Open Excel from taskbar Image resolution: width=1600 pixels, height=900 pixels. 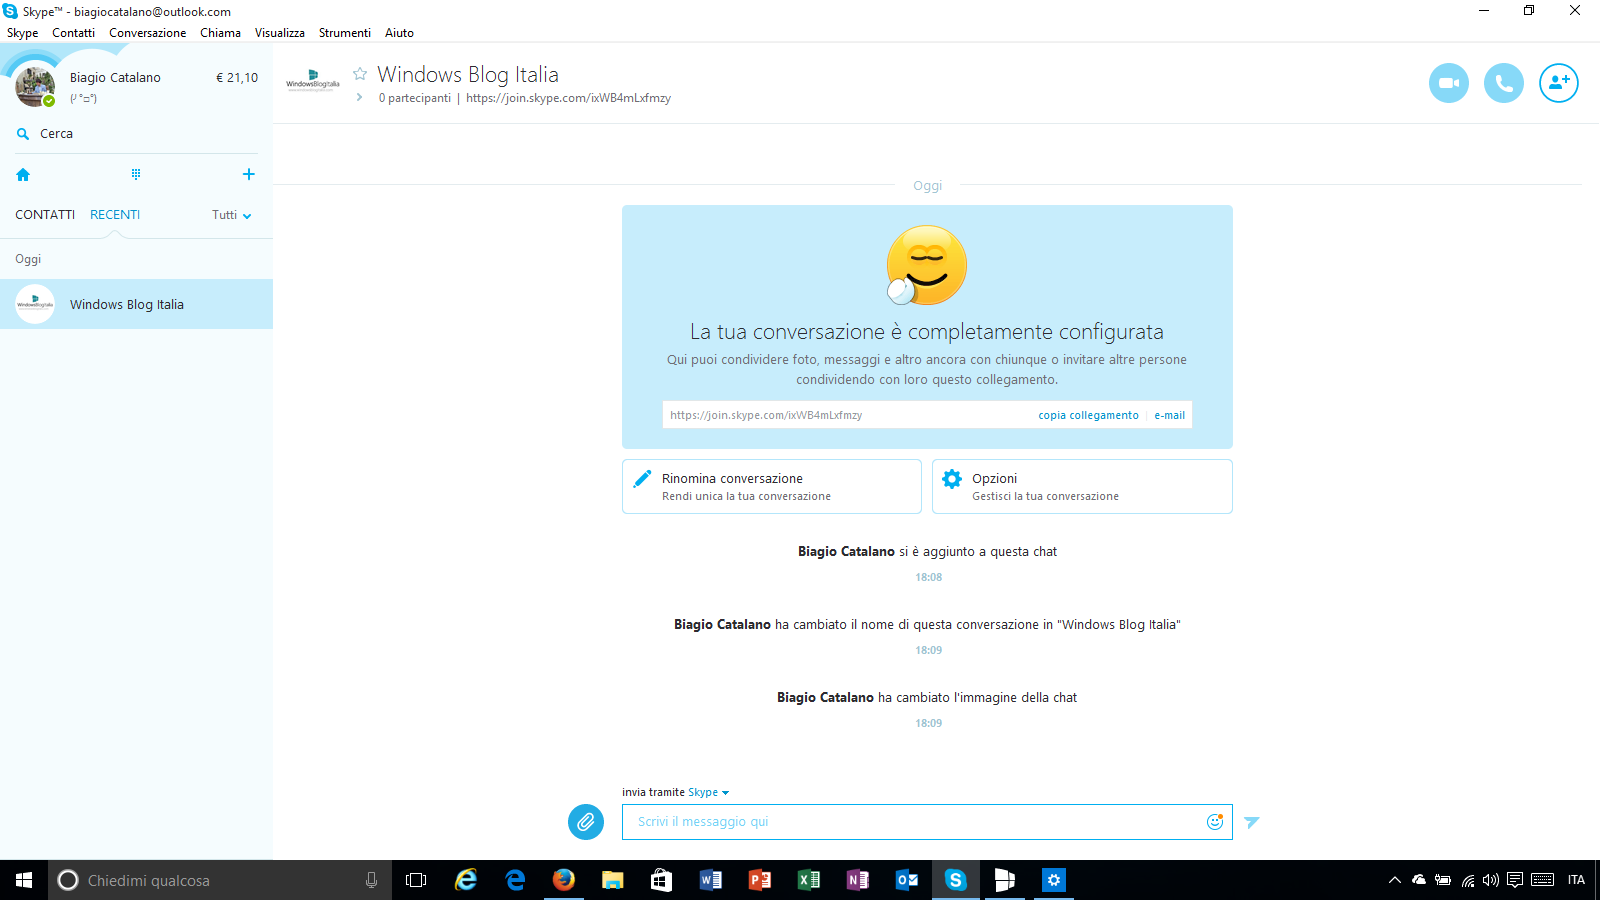(809, 880)
